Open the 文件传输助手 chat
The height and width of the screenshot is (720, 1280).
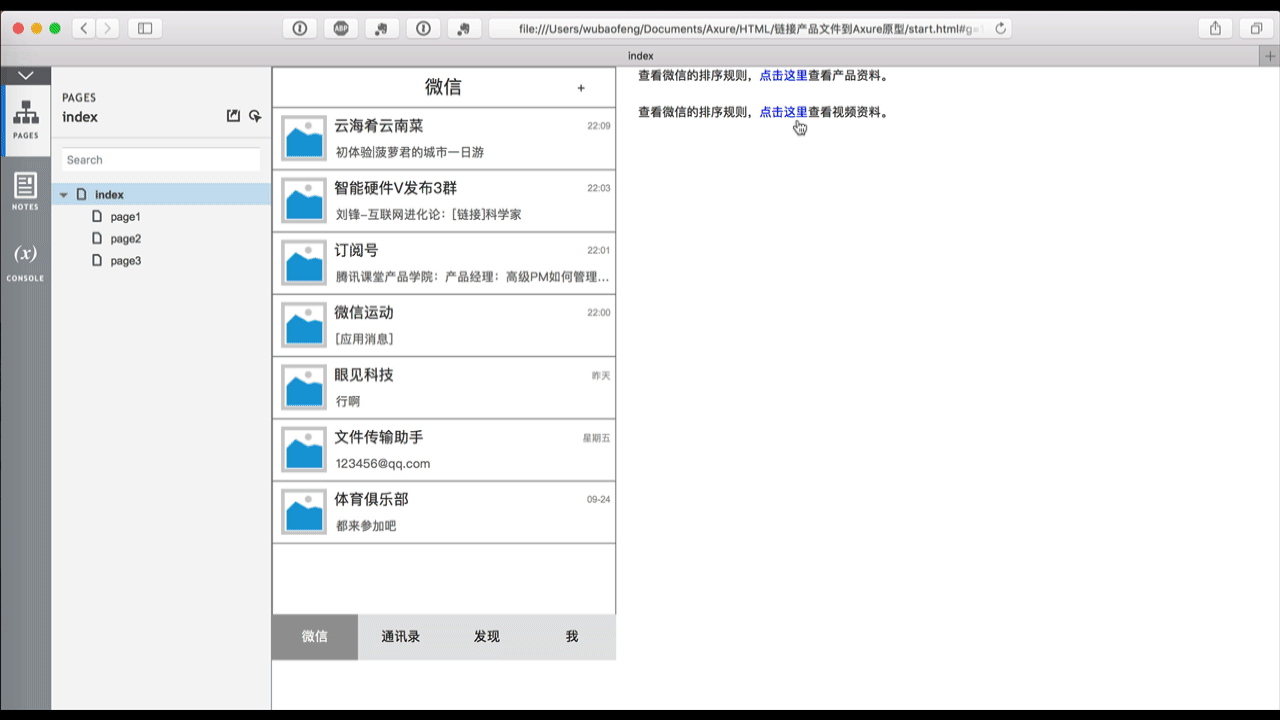click(x=444, y=450)
